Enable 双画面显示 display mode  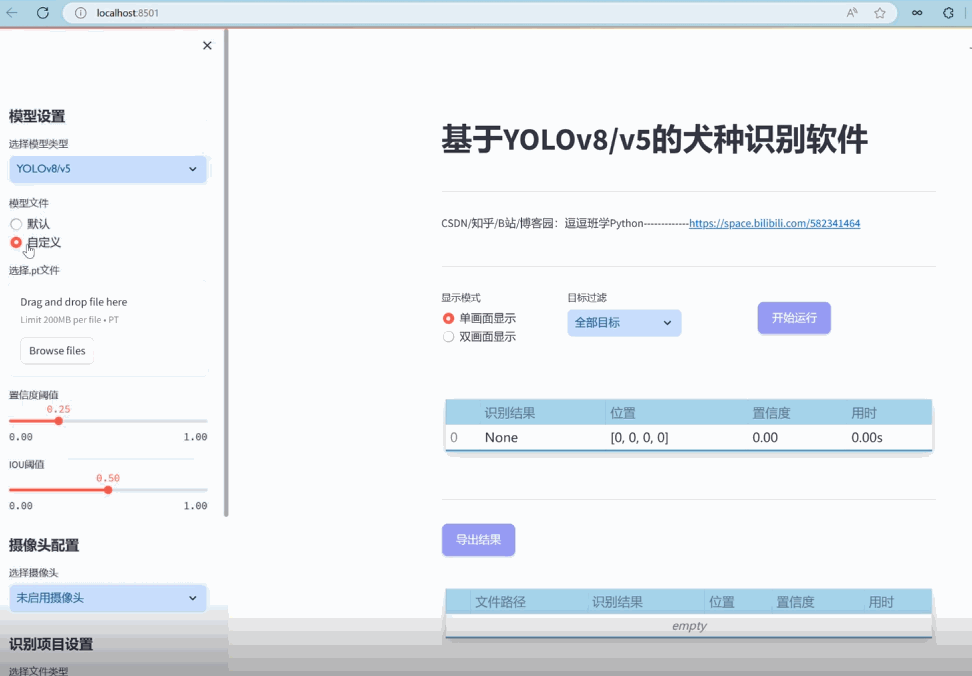(447, 336)
